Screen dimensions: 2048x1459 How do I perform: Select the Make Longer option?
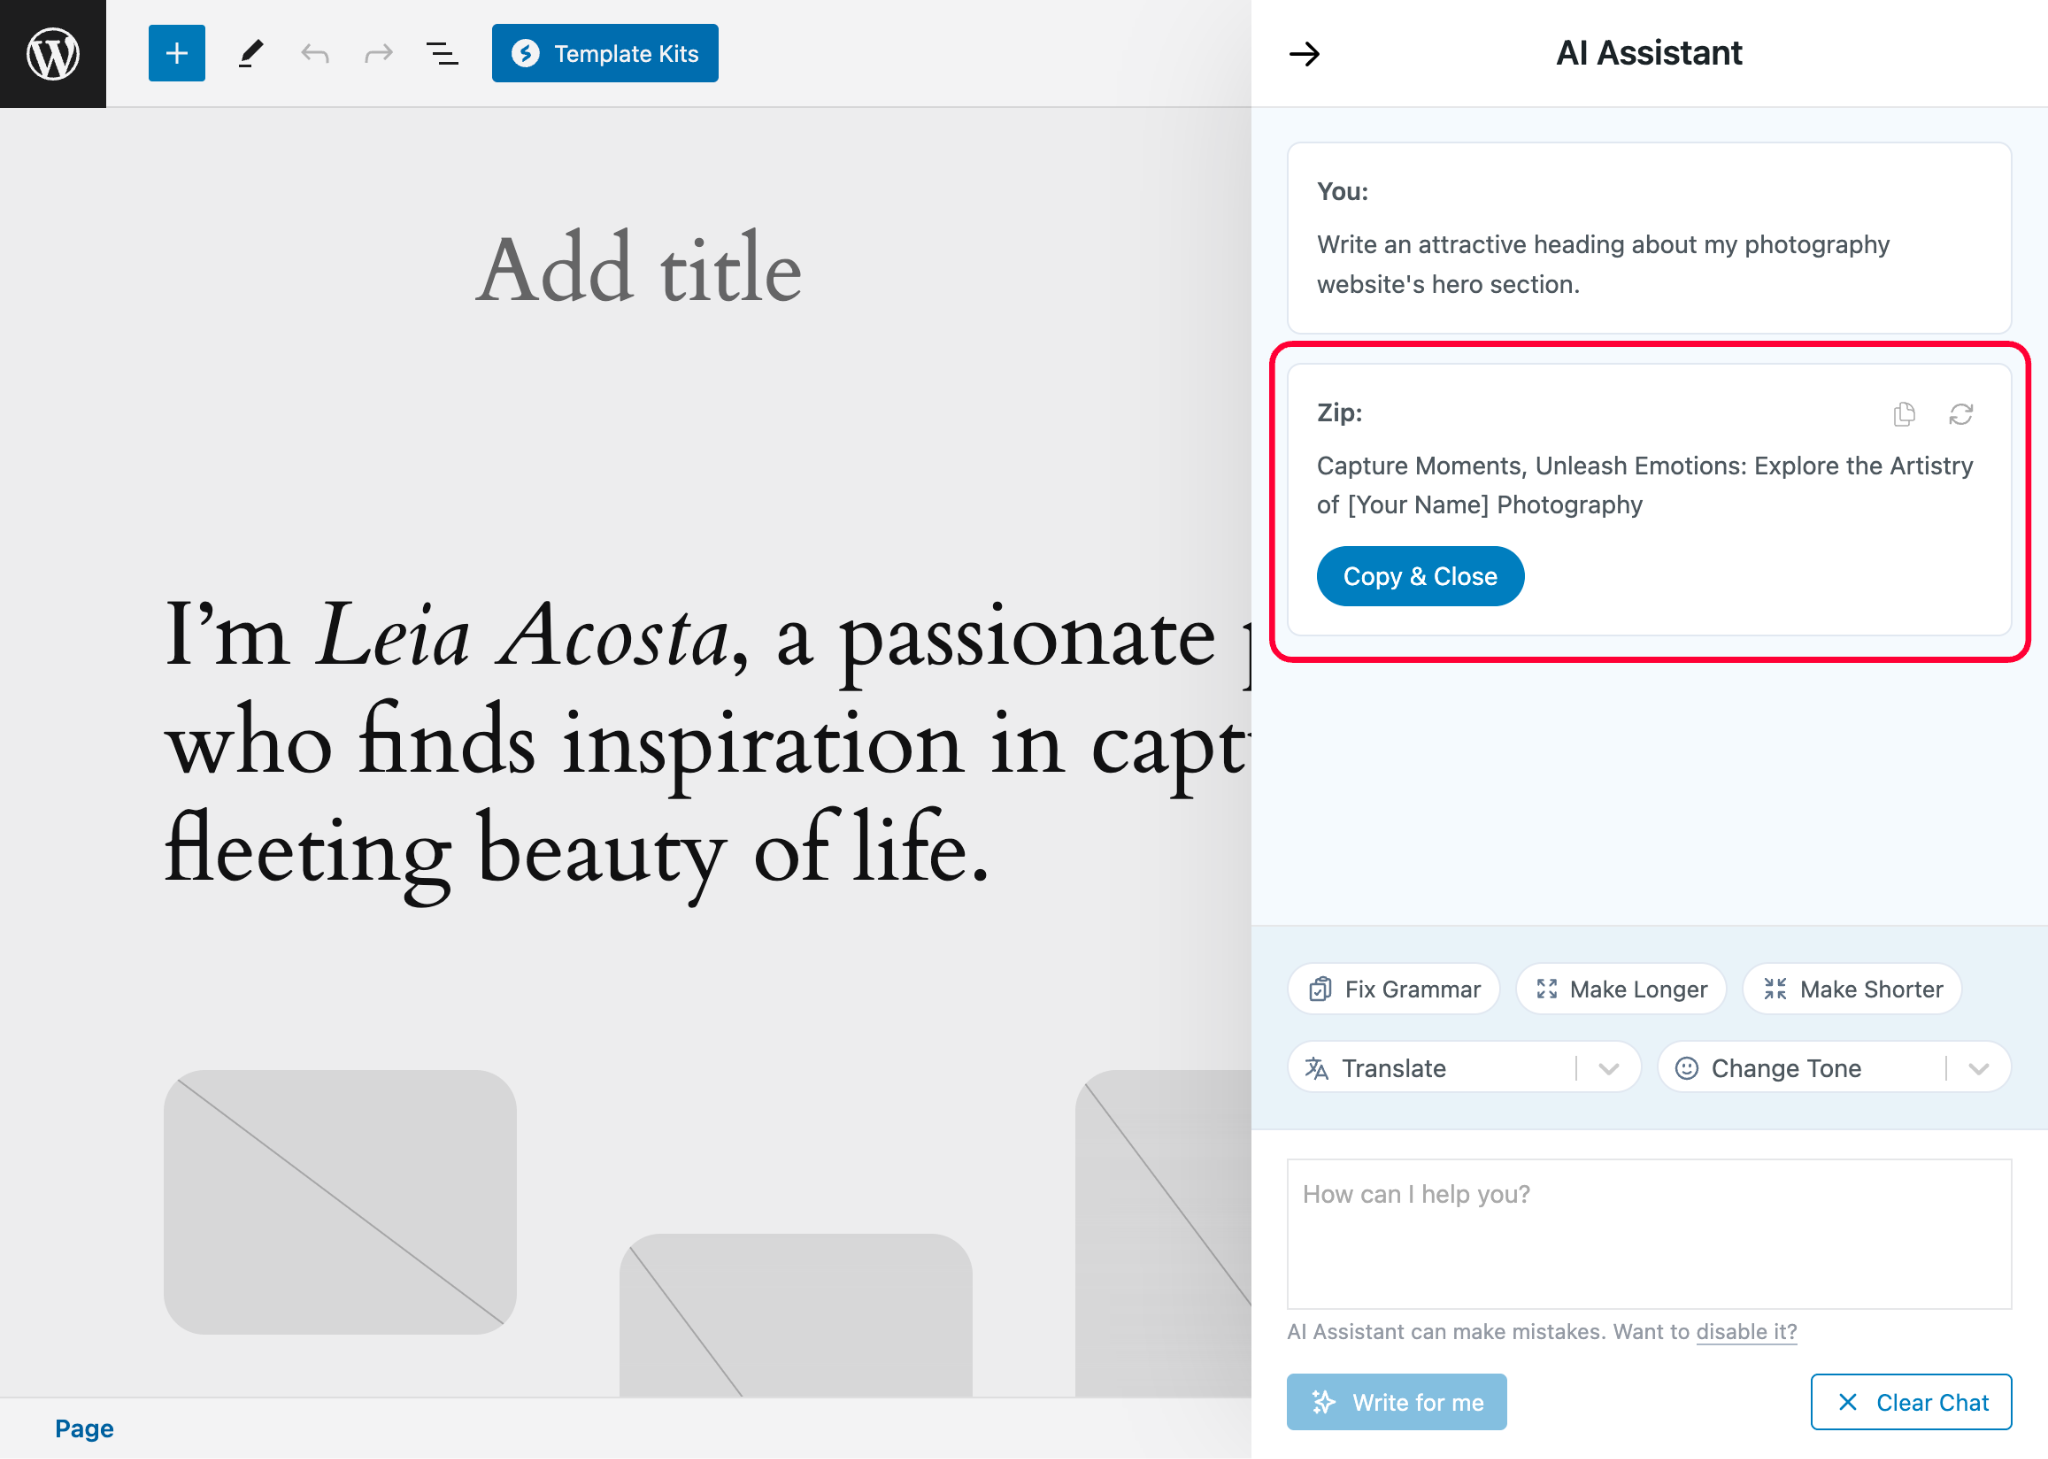click(x=1621, y=989)
